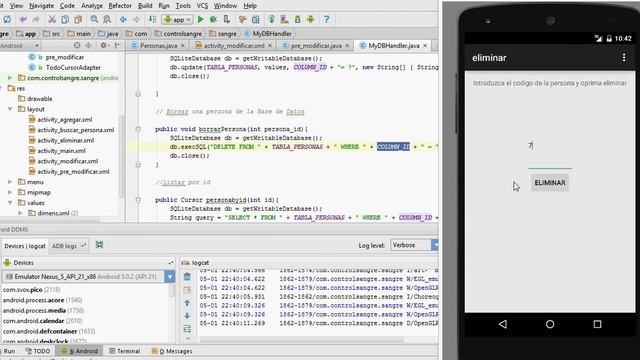Expand the menu folder
Image resolution: width=640 pixels, height=360 pixels.
(x=10, y=182)
